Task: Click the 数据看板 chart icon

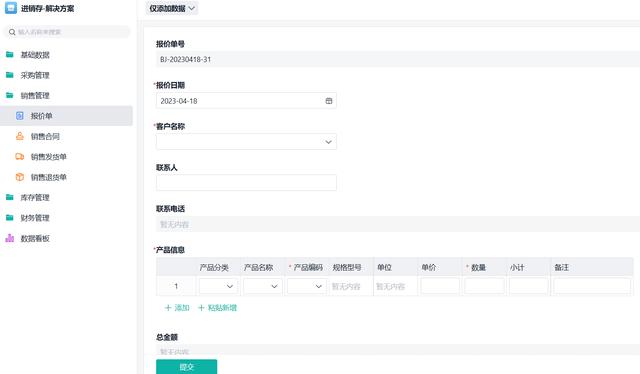Action: click(x=9, y=238)
